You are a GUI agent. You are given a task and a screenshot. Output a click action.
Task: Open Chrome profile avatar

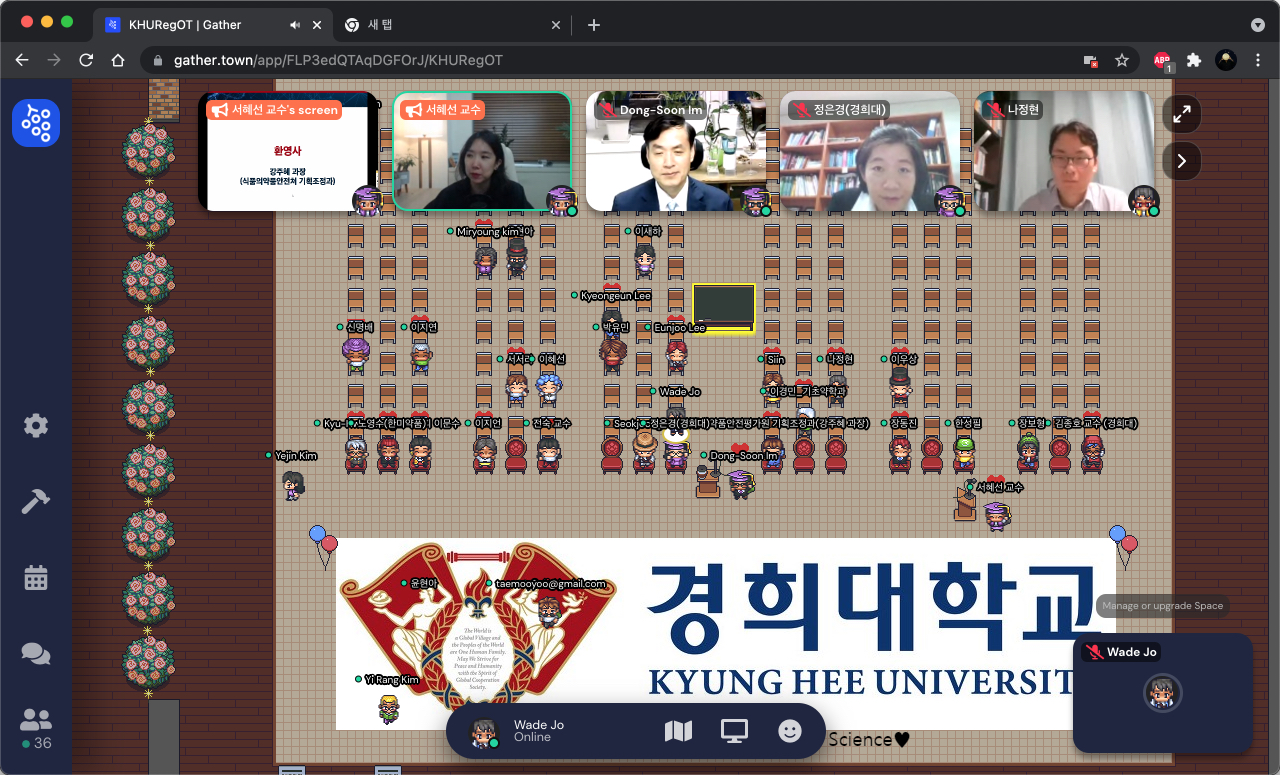point(1226,60)
